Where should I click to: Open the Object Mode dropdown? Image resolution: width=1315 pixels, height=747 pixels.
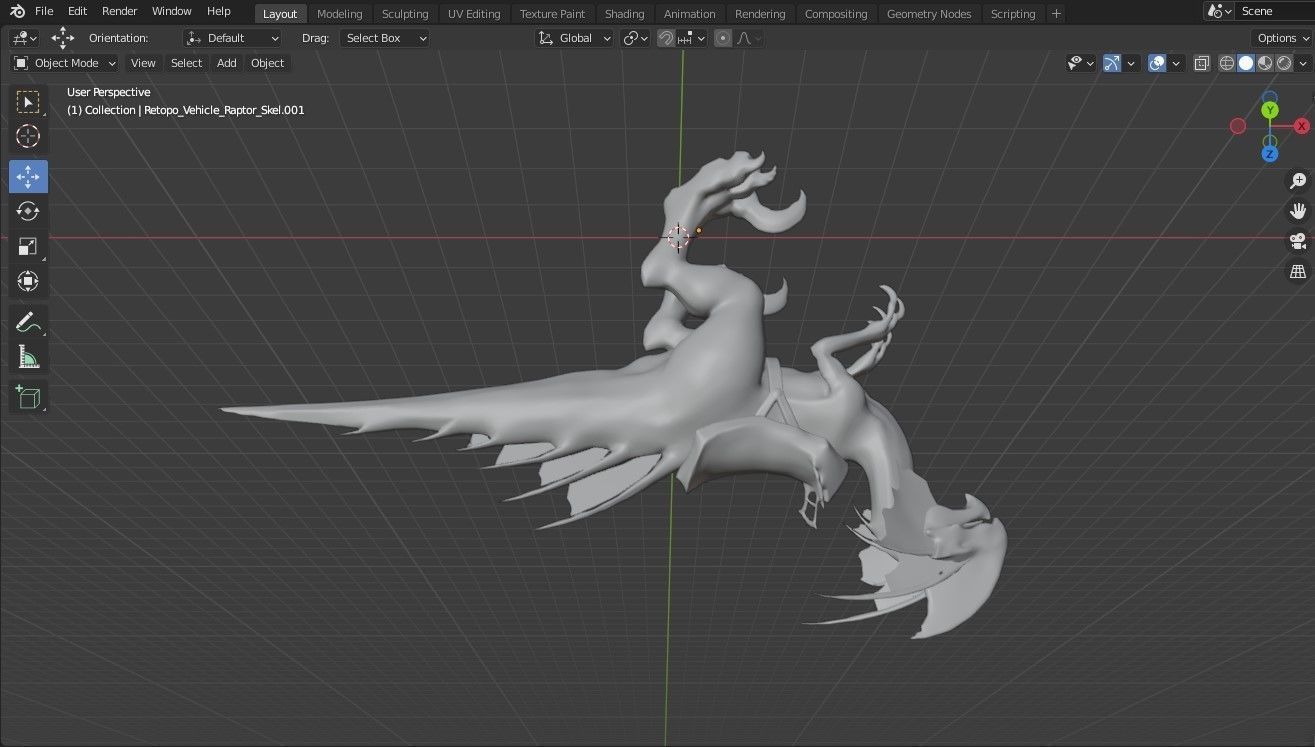pyautogui.click(x=65, y=63)
